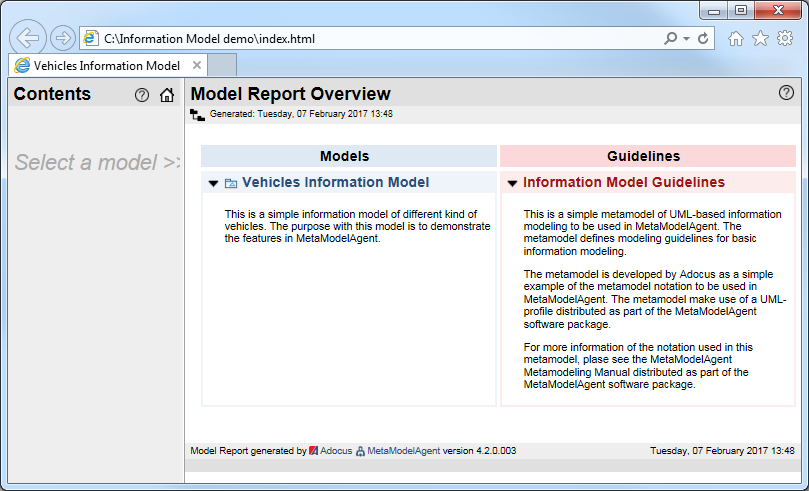
Task: Click the model tree icon beside Generated date
Action: click(197, 115)
